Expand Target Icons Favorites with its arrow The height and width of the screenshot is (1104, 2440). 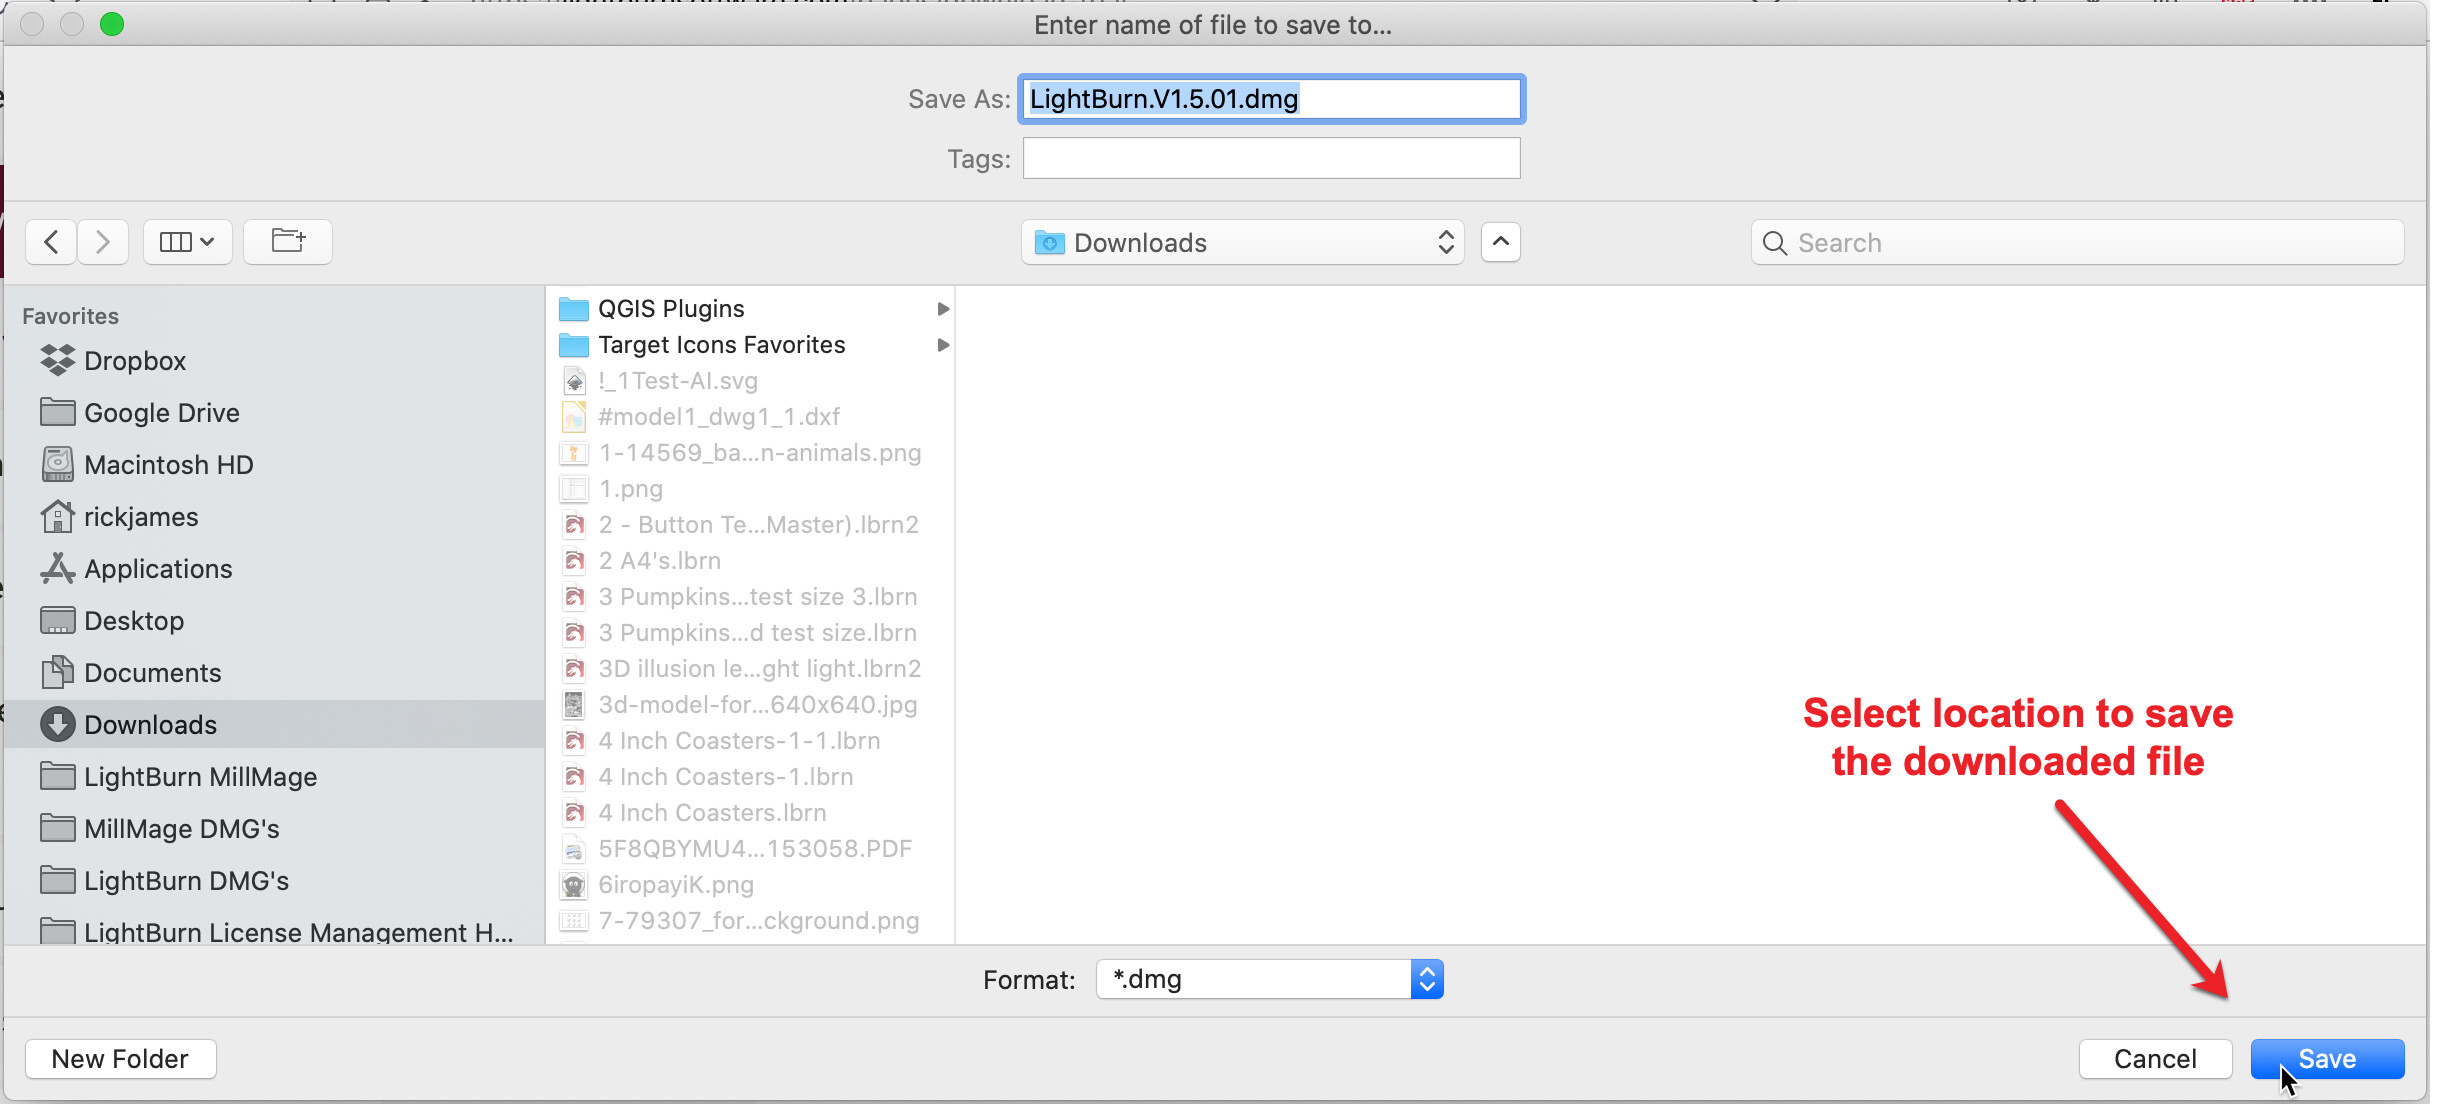tap(942, 345)
